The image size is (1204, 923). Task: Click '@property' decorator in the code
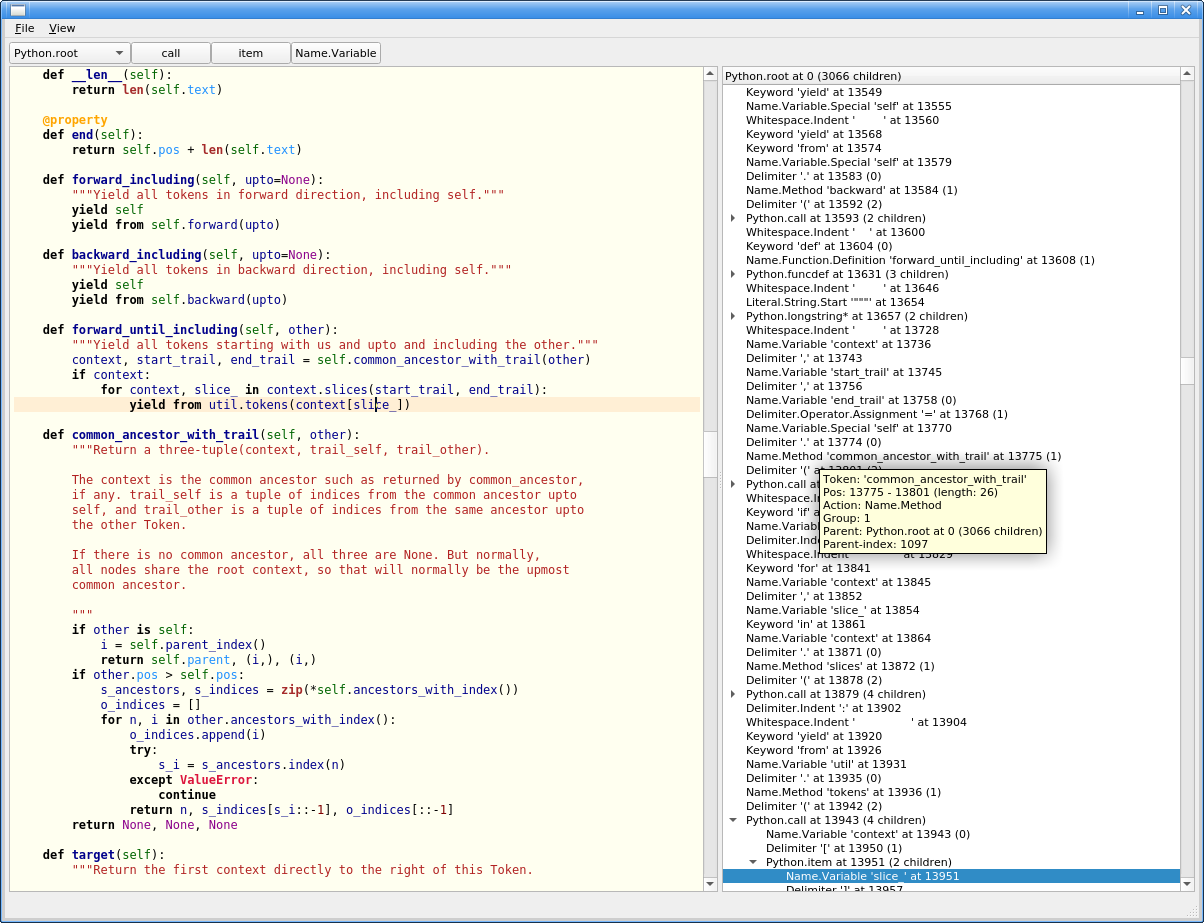(x=75, y=120)
